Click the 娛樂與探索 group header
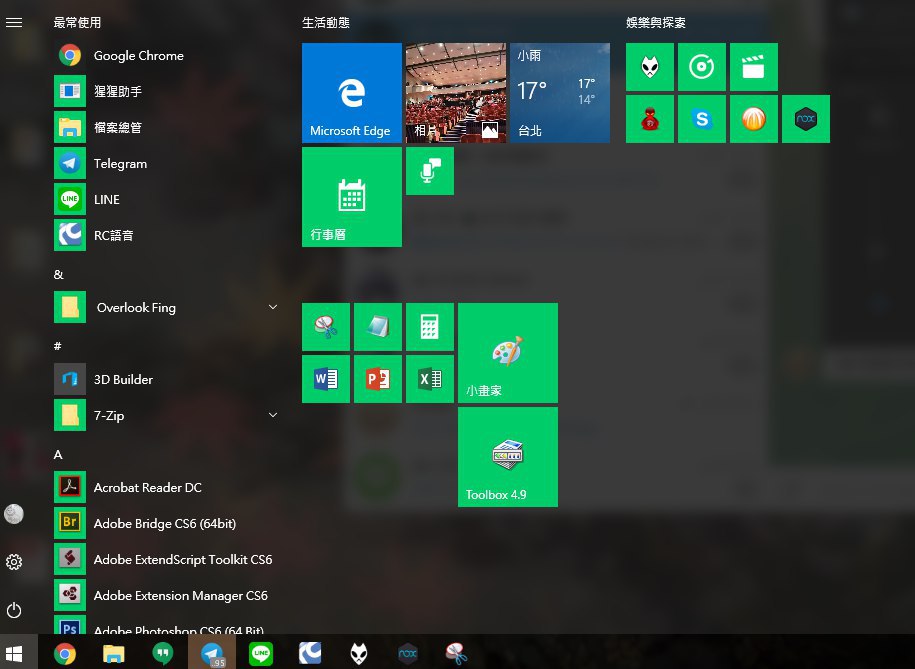 tap(656, 23)
